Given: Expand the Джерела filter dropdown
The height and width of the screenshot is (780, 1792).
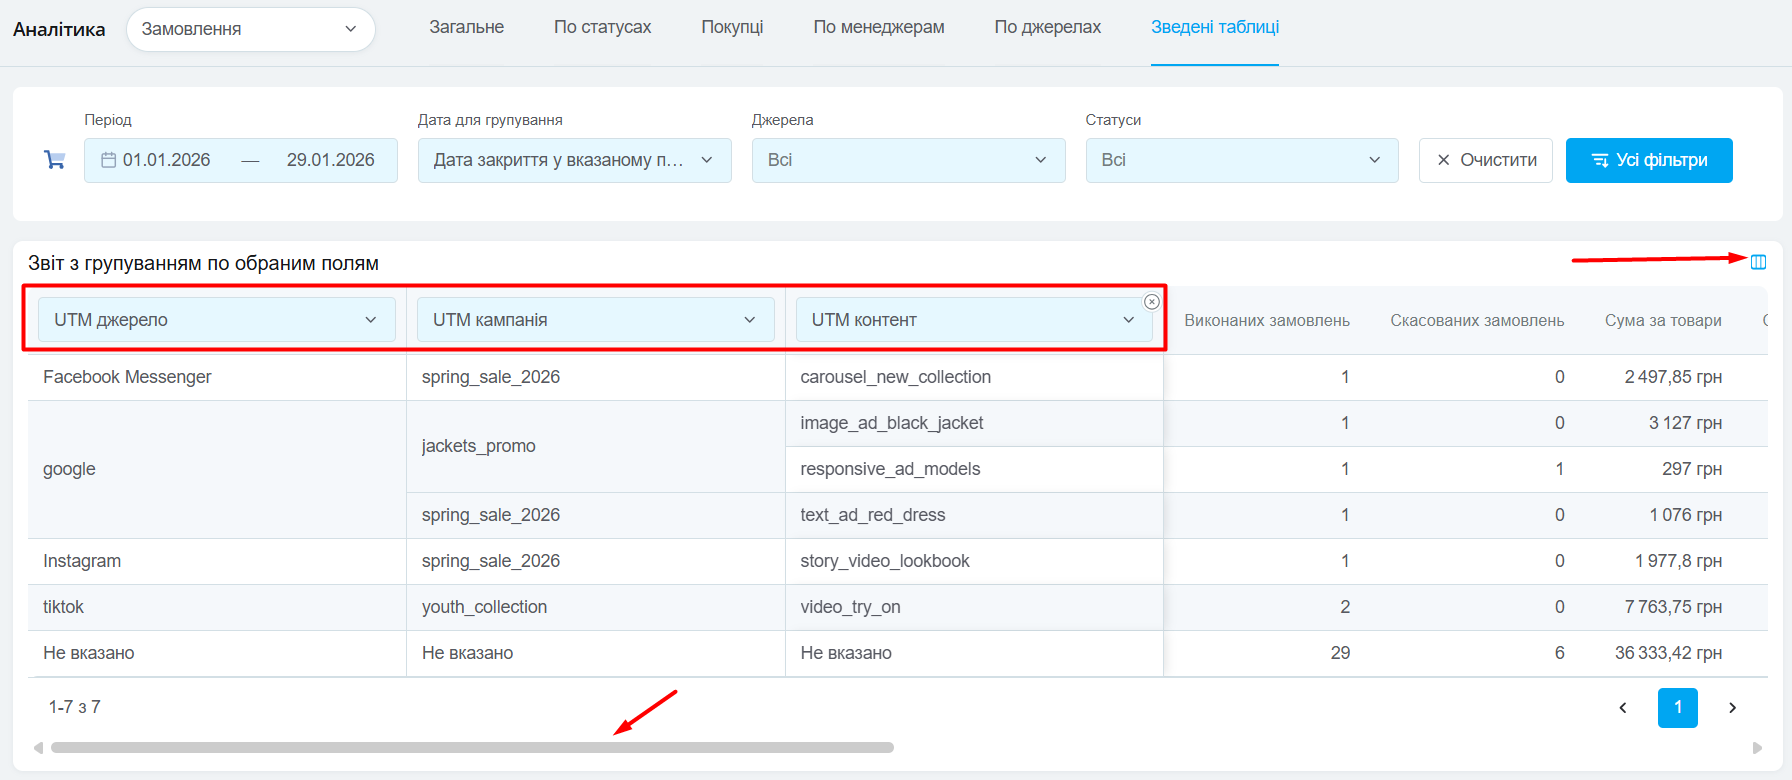Looking at the screenshot, I should [907, 160].
